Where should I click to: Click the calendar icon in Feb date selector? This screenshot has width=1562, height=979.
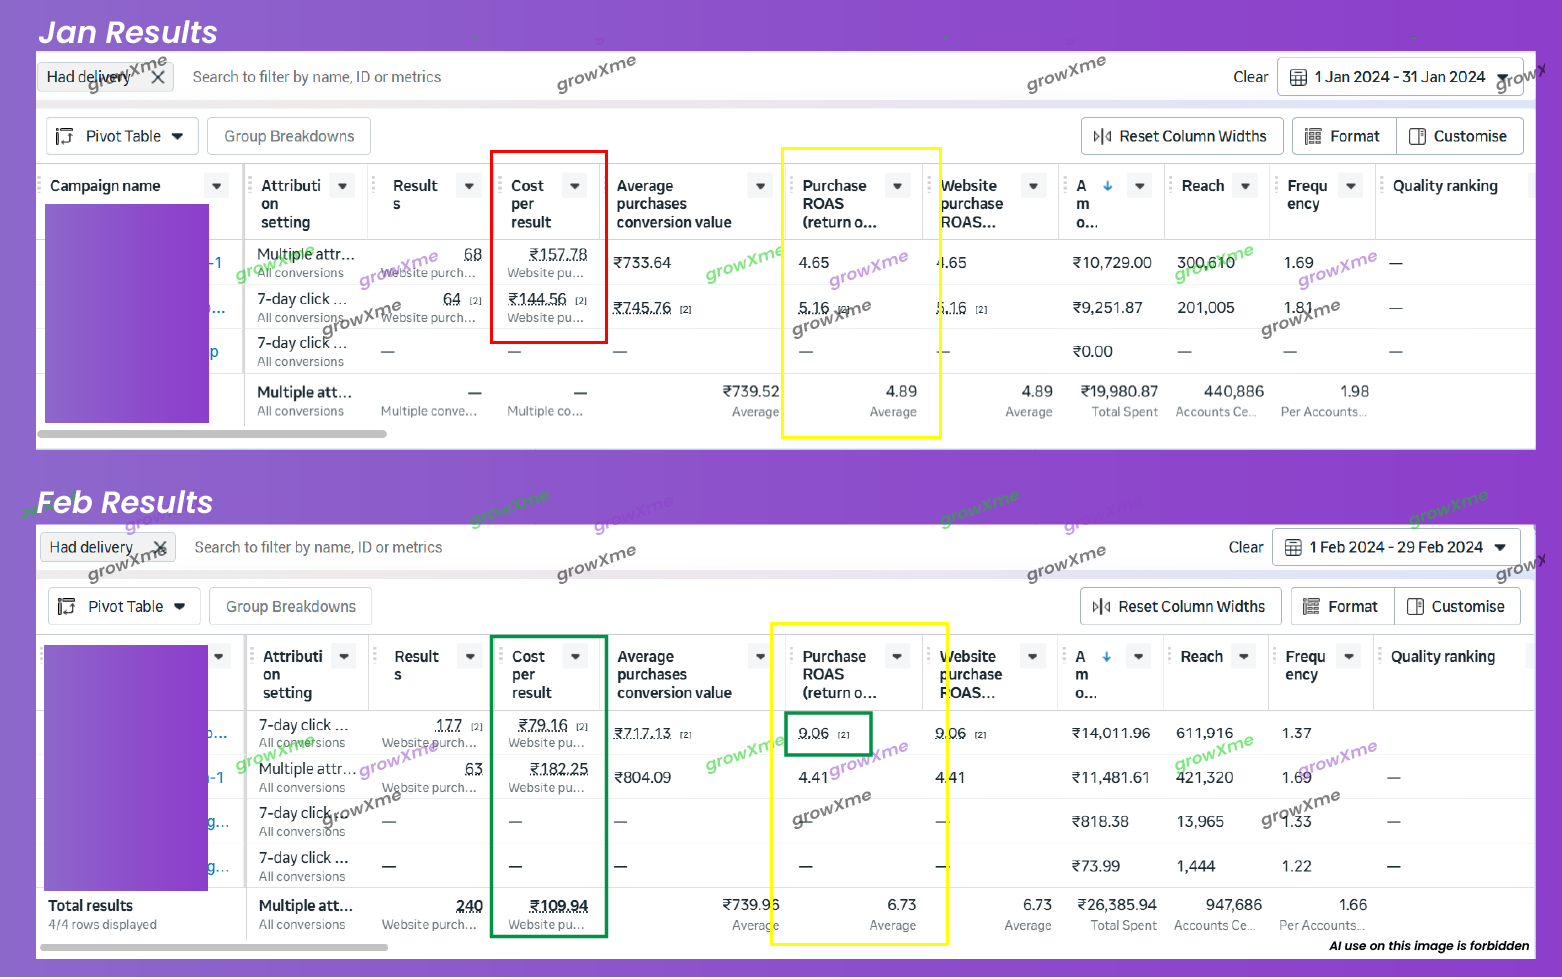1292,546
